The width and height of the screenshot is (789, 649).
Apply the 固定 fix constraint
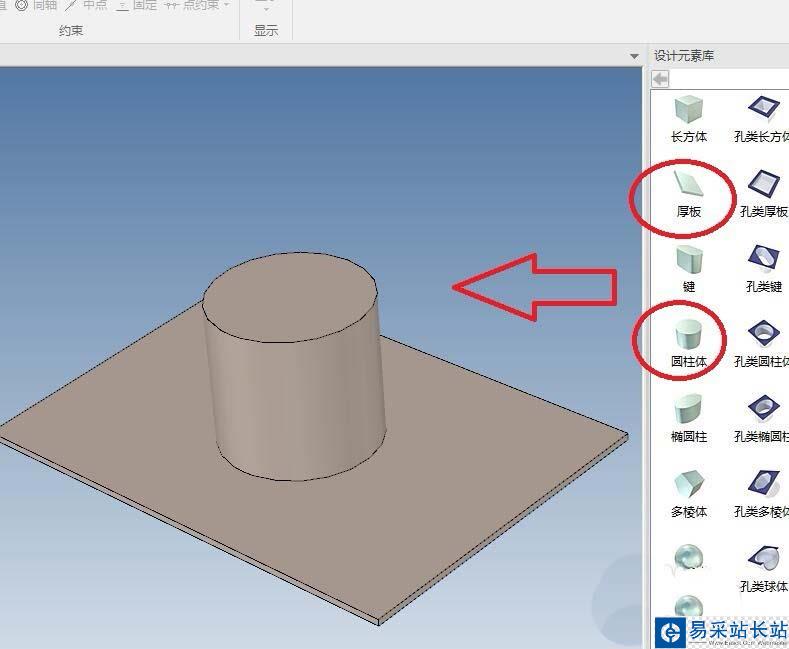pos(137,6)
